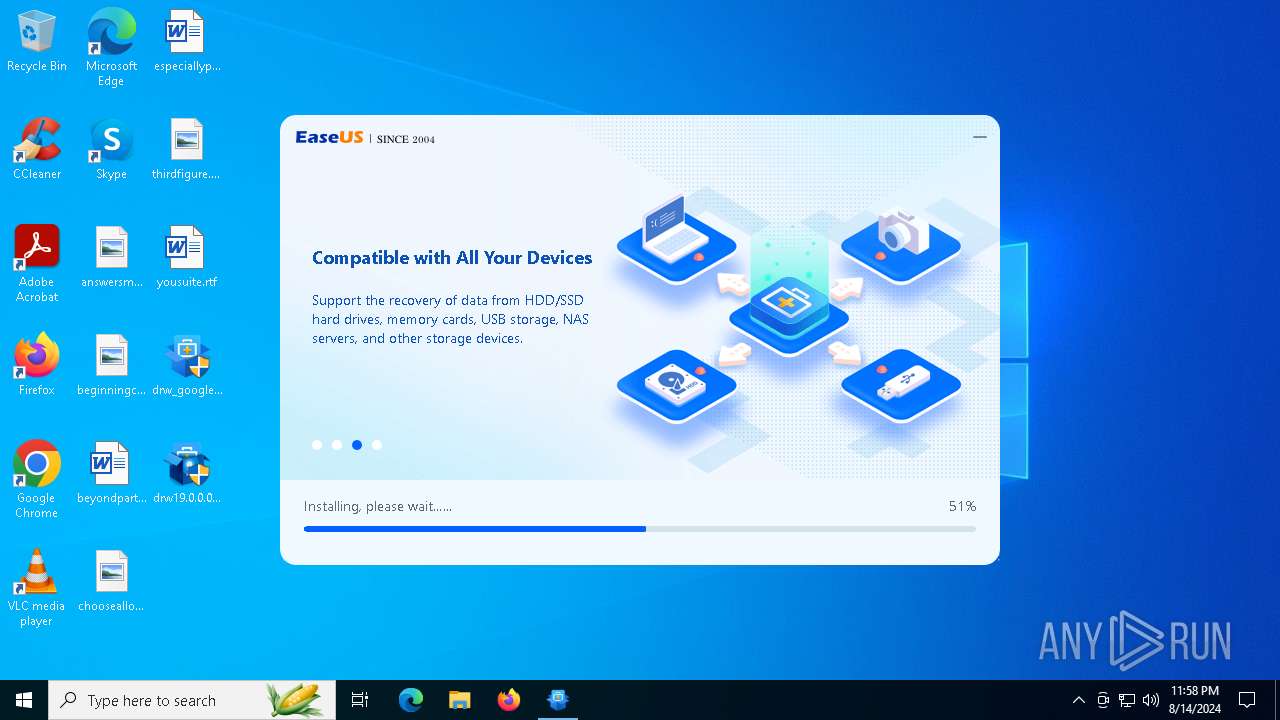This screenshot has height=720, width=1280.
Task: Open the CCleaner desktop shortcut
Action: coord(36,150)
